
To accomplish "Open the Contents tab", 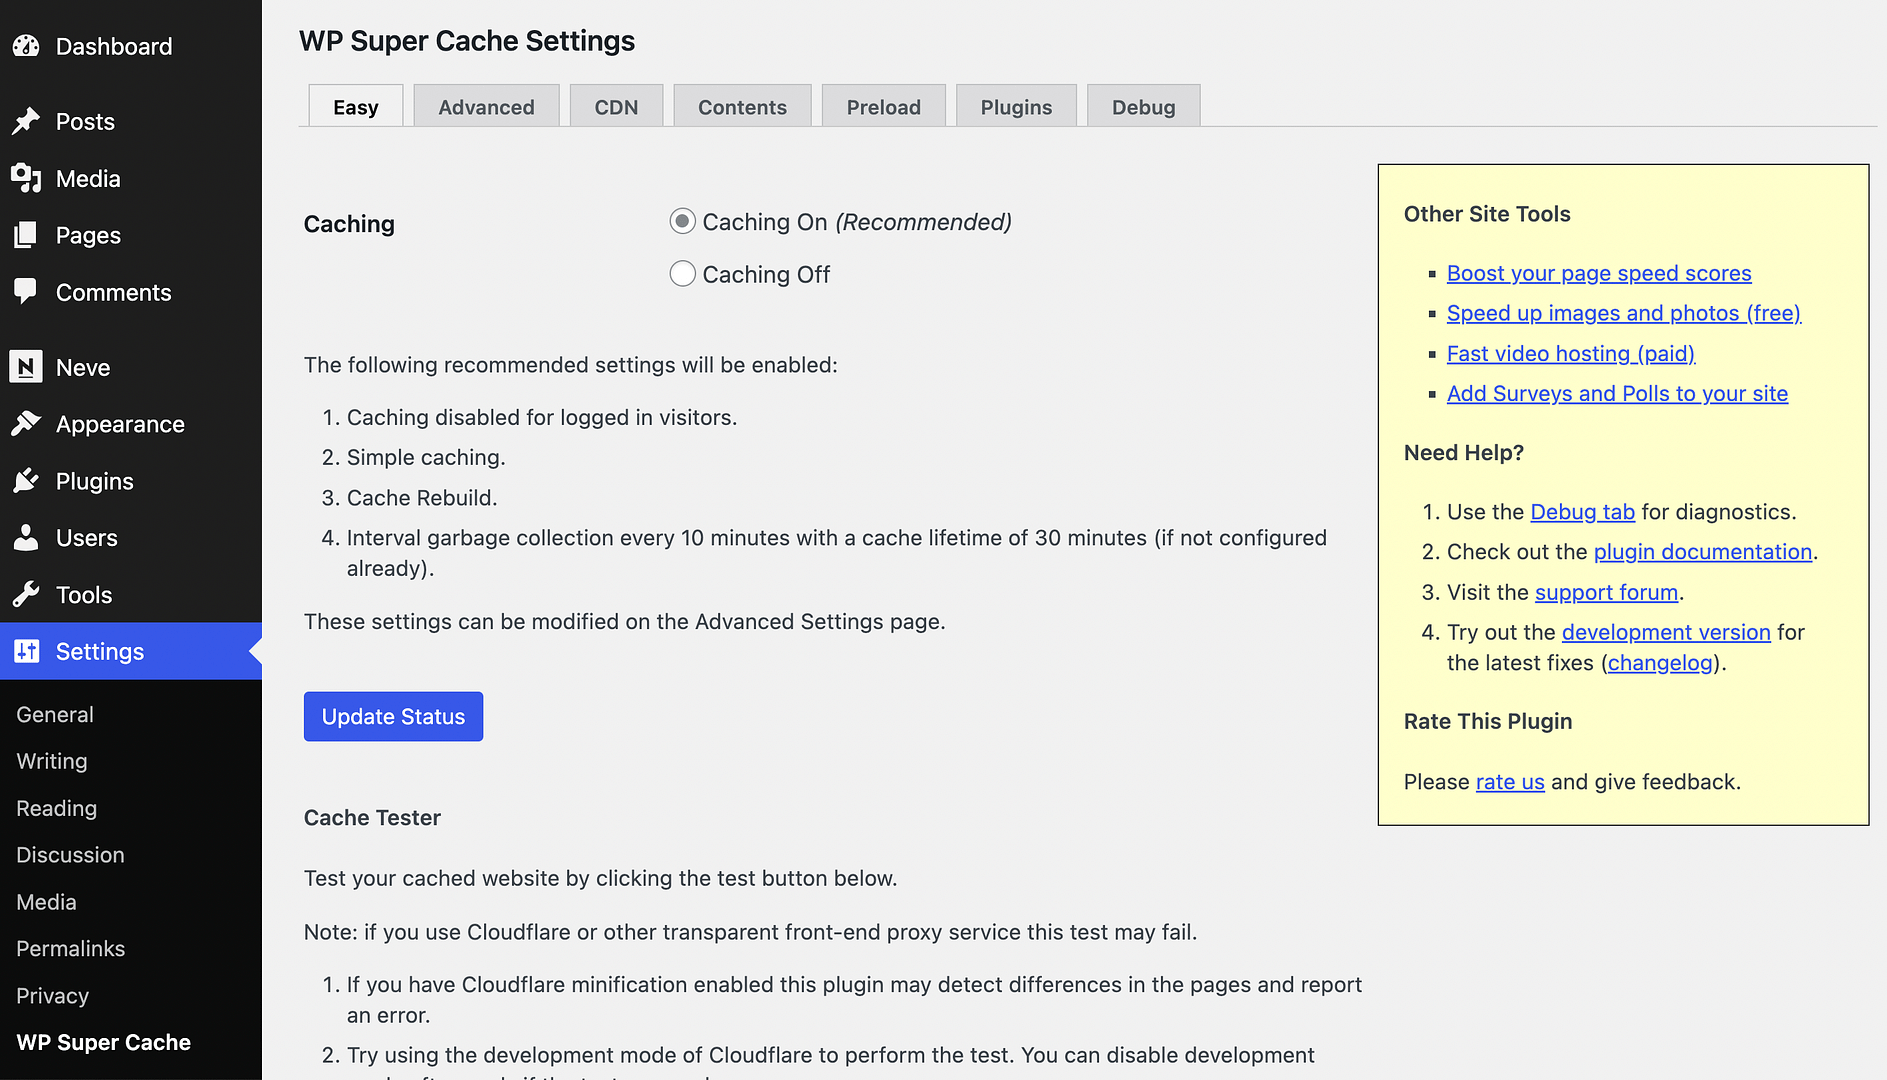I will (x=742, y=106).
